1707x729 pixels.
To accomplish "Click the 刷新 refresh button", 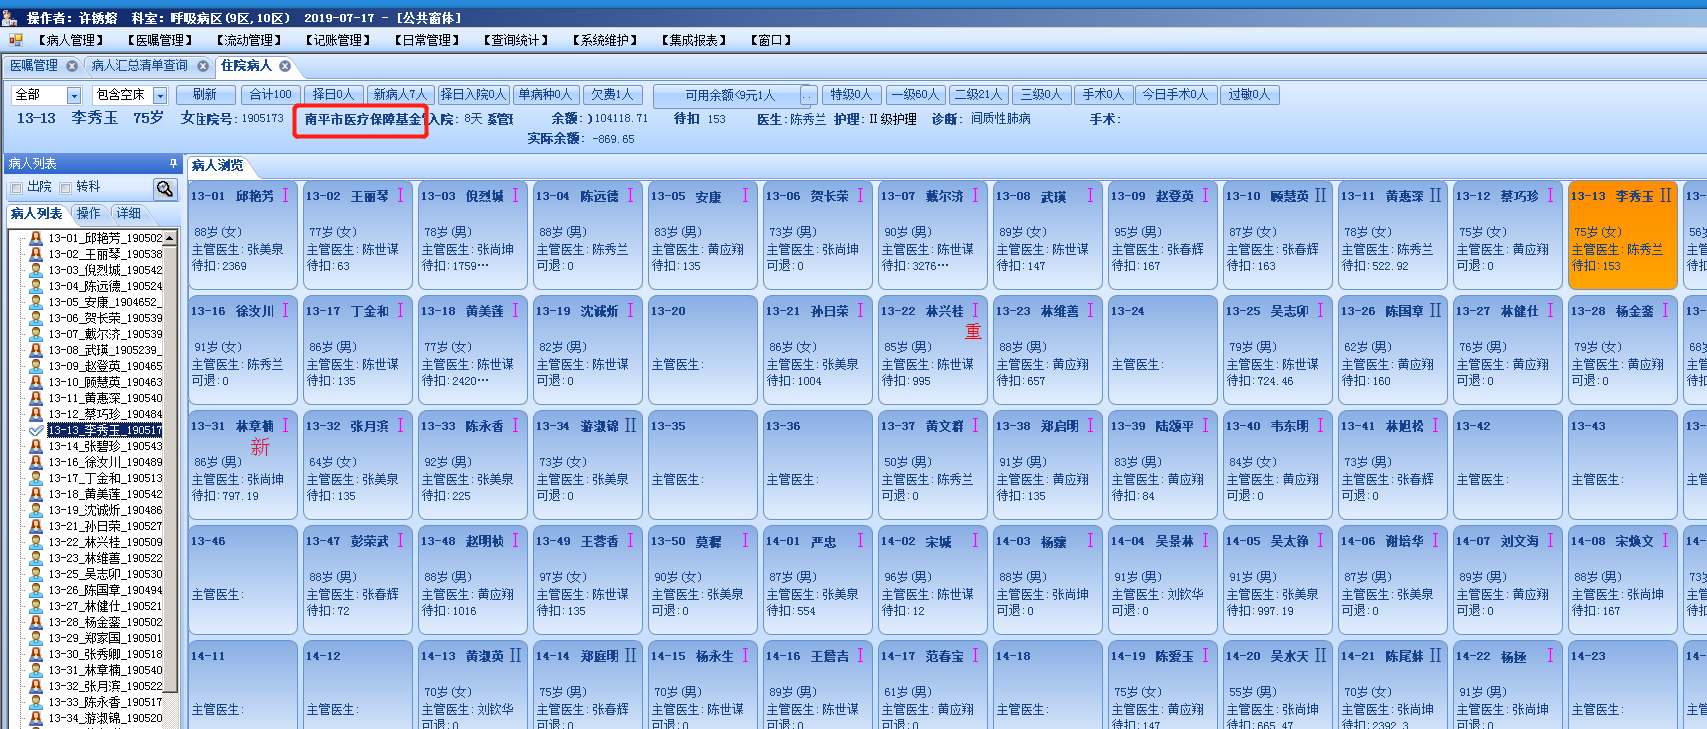I will 205,95.
